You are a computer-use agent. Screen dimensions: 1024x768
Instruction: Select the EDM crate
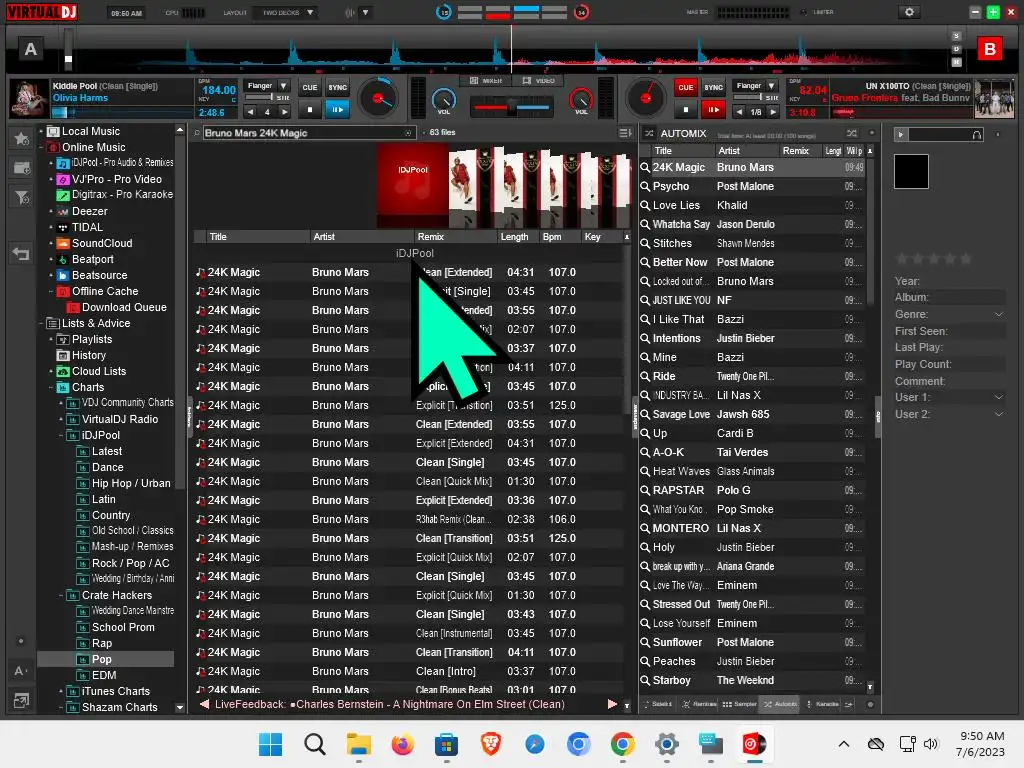(x=104, y=675)
